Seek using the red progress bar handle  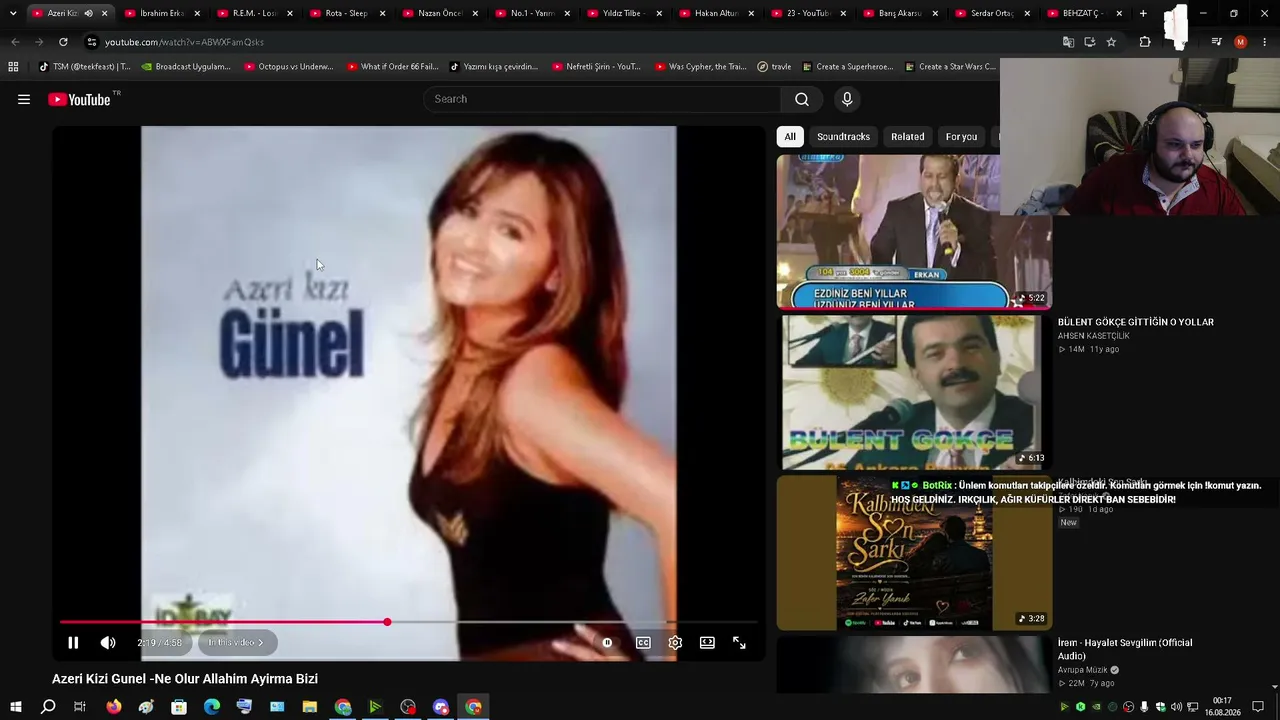[x=387, y=622]
